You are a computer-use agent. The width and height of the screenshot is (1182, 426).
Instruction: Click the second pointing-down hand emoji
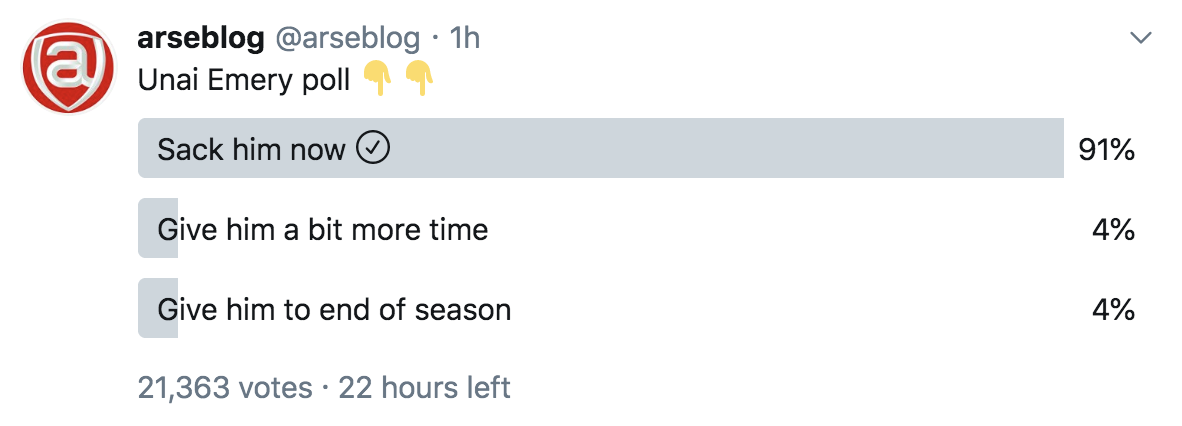pyautogui.click(x=419, y=79)
